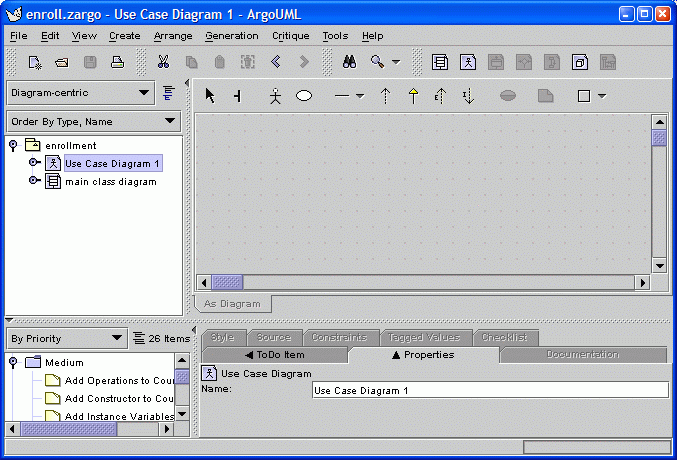Select the Comment note tool
This screenshot has height=460, width=677.
click(x=546, y=95)
